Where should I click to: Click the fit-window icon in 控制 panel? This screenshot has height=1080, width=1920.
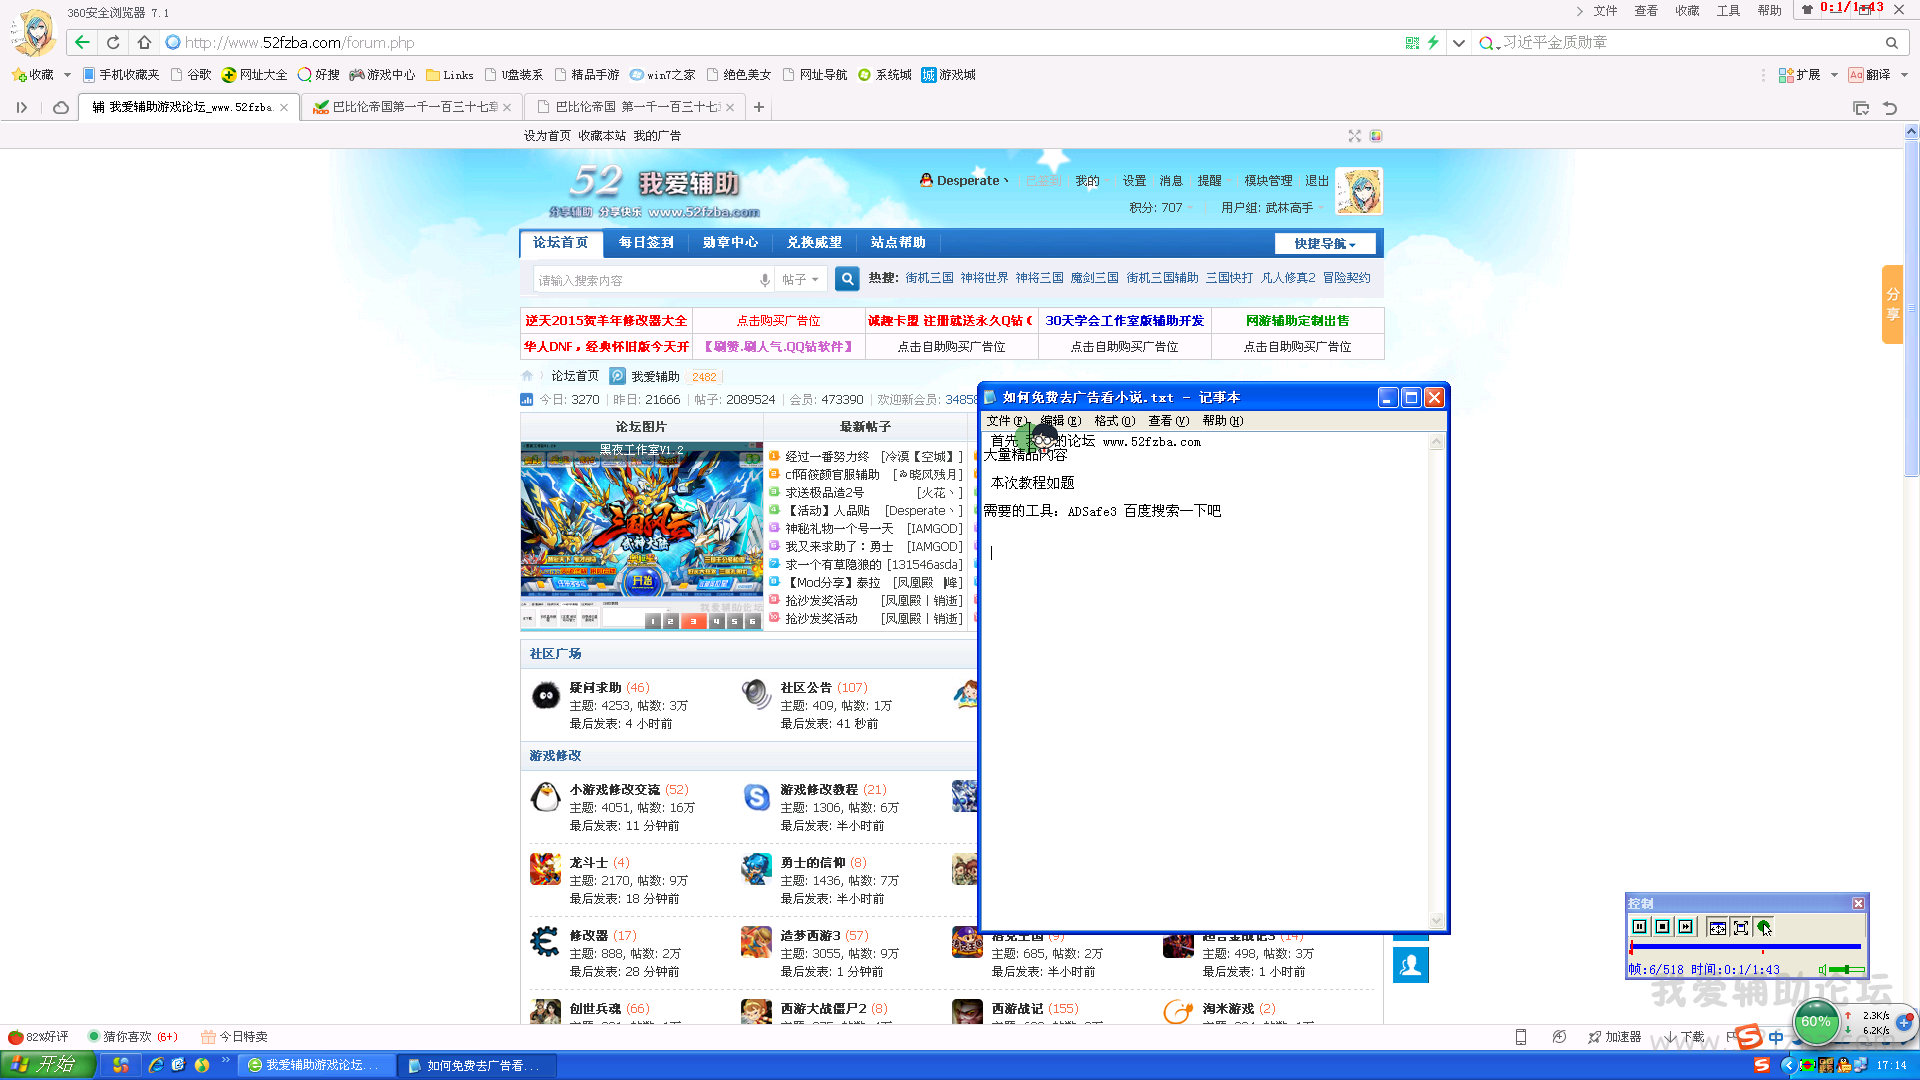click(1717, 927)
